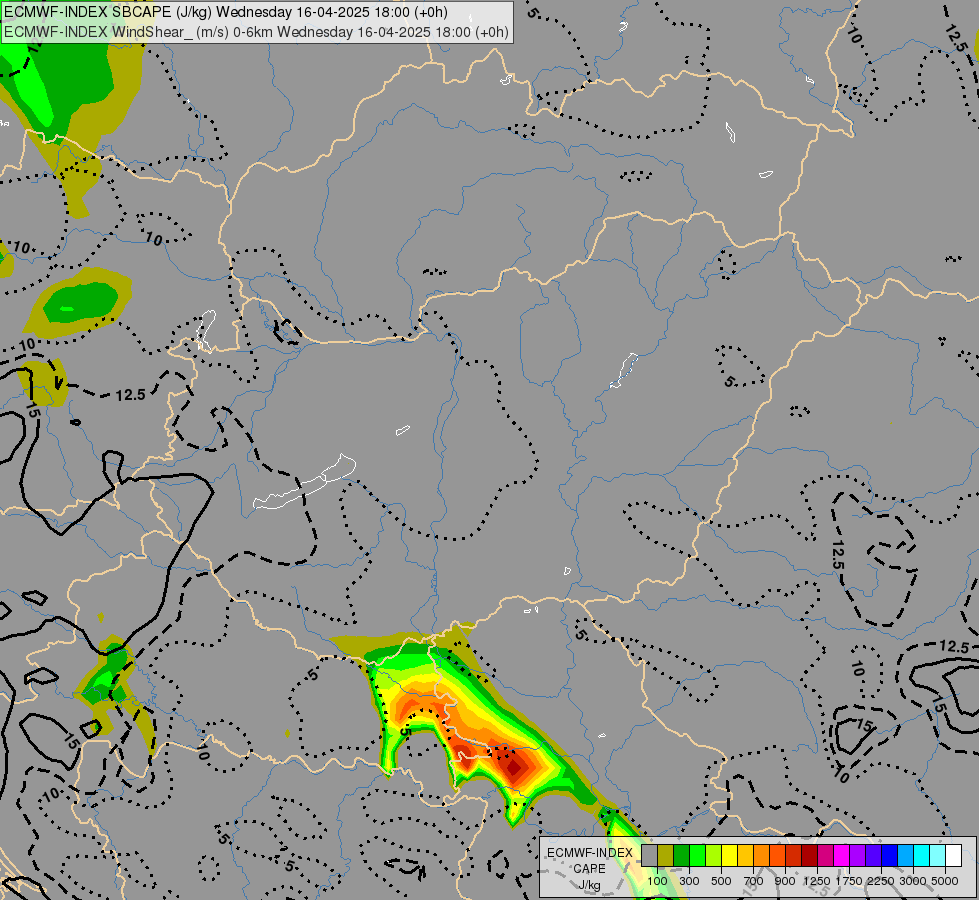Click the legend value 700
Viewport: 979px width, 900px height.
754,881
